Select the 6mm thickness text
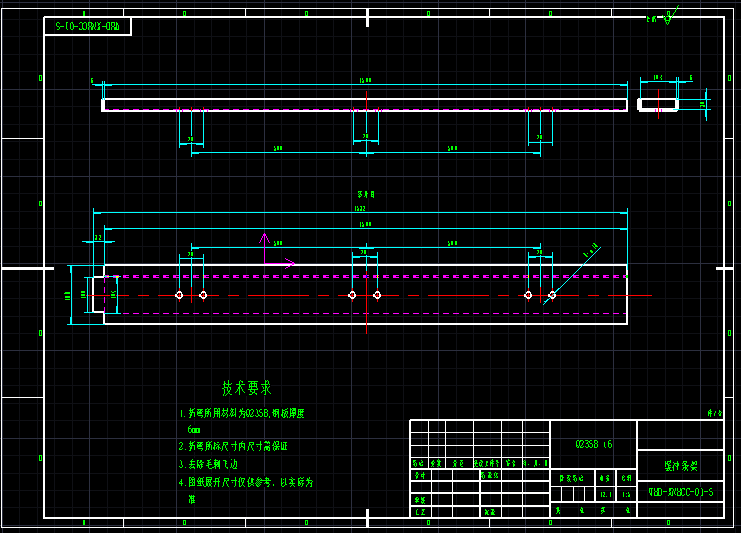Image resolution: width=741 pixels, height=533 pixels. pos(194,430)
